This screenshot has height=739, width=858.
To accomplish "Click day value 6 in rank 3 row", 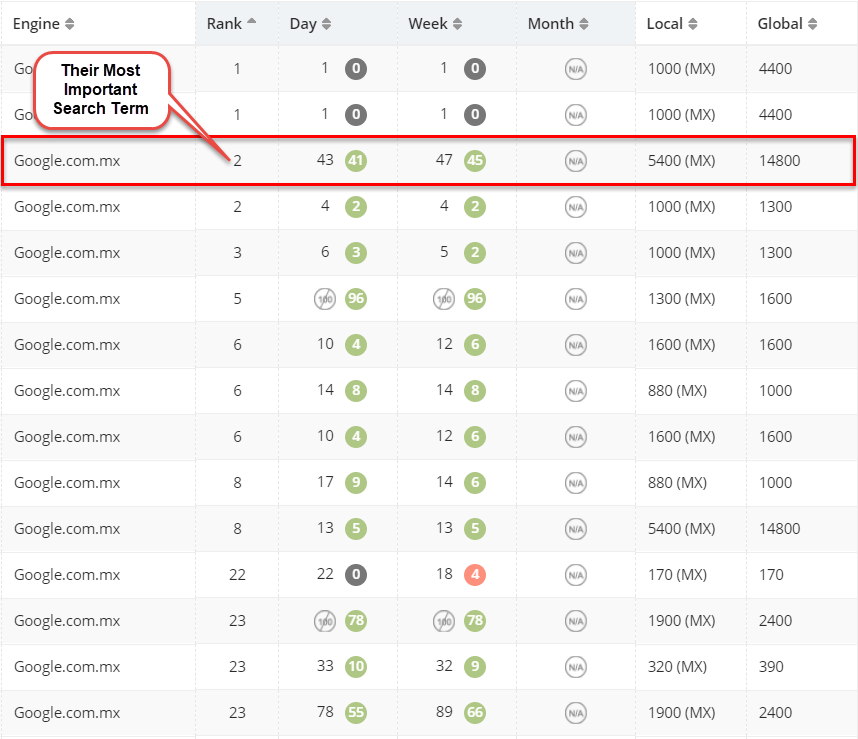I will tap(325, 252).
